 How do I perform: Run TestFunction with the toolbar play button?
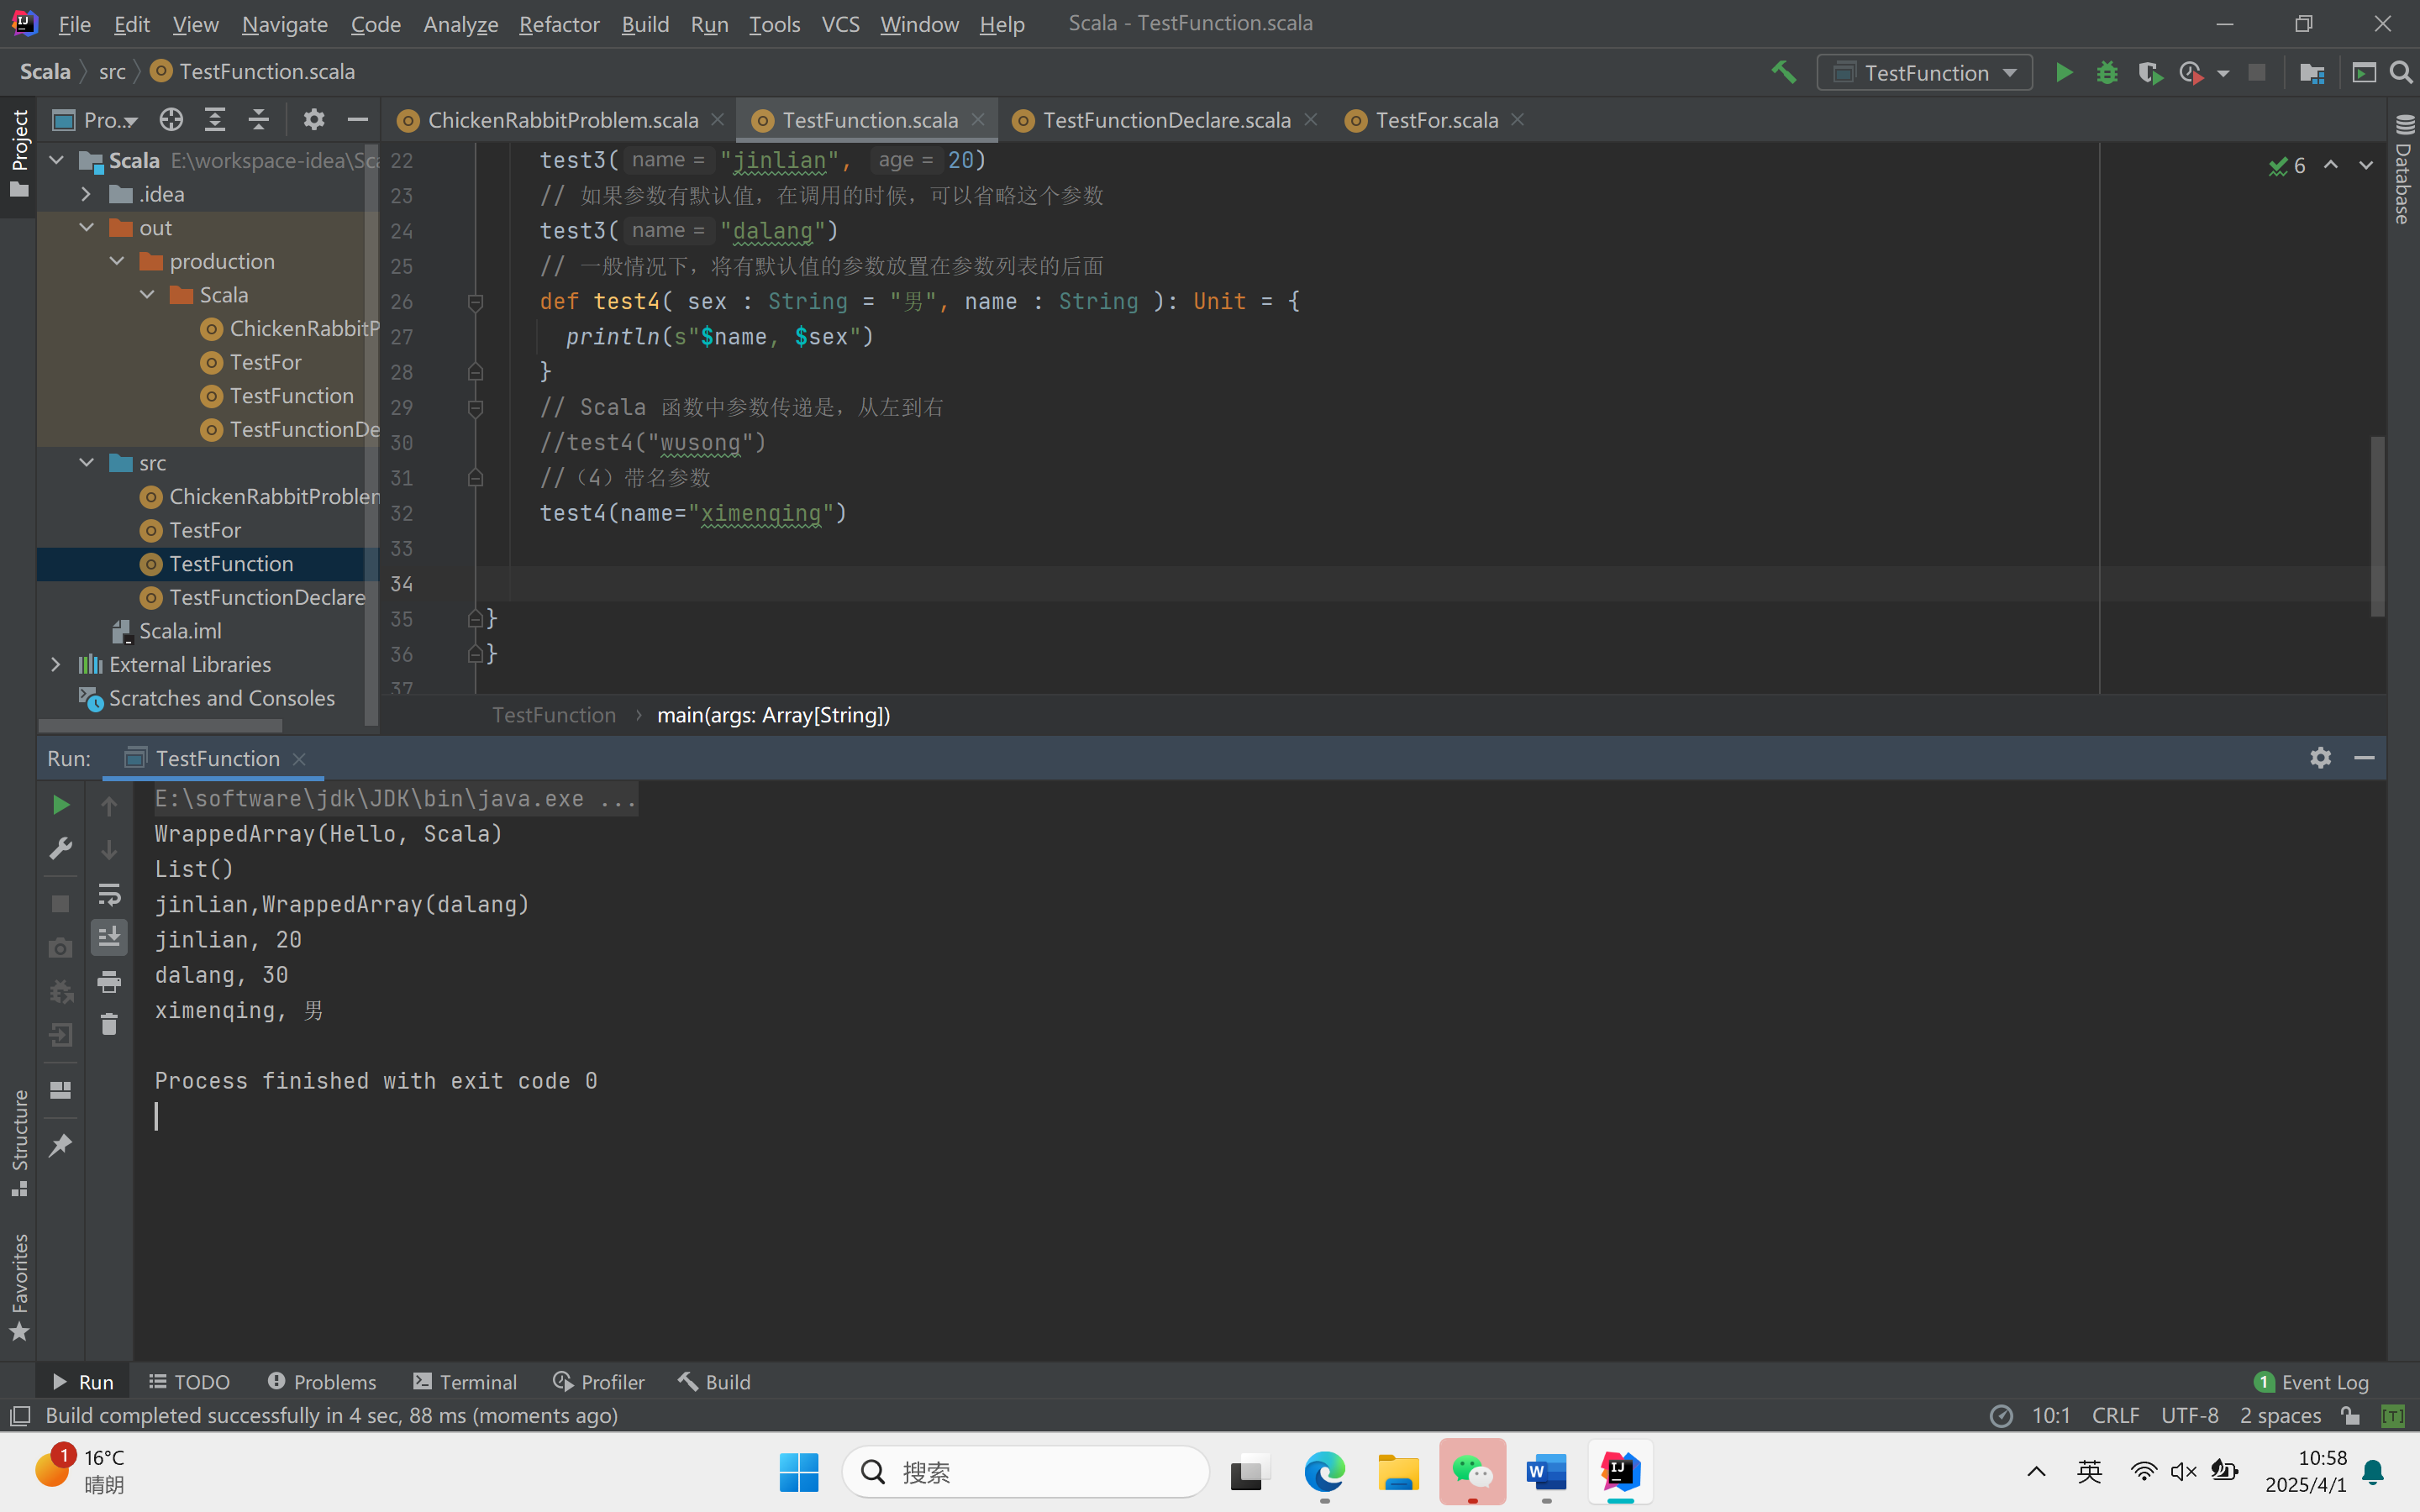pyautogui.click(x=2063, y=72)
